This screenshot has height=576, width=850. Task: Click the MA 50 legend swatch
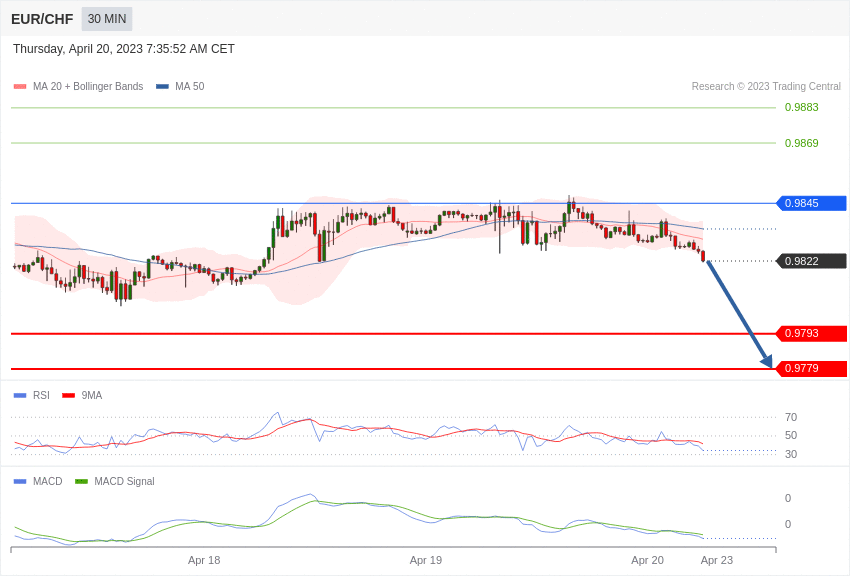click(x=162, y=87)
